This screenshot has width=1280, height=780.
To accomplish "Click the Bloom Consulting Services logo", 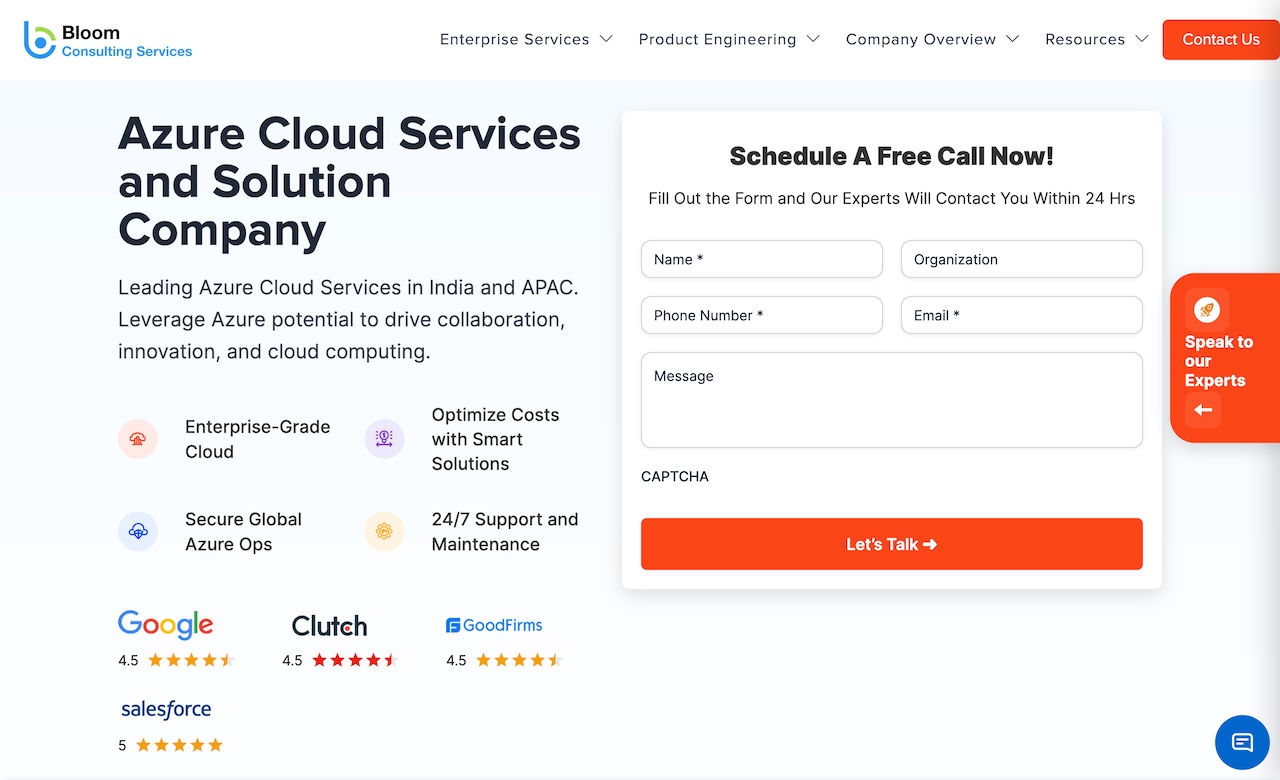I will 108,40.
